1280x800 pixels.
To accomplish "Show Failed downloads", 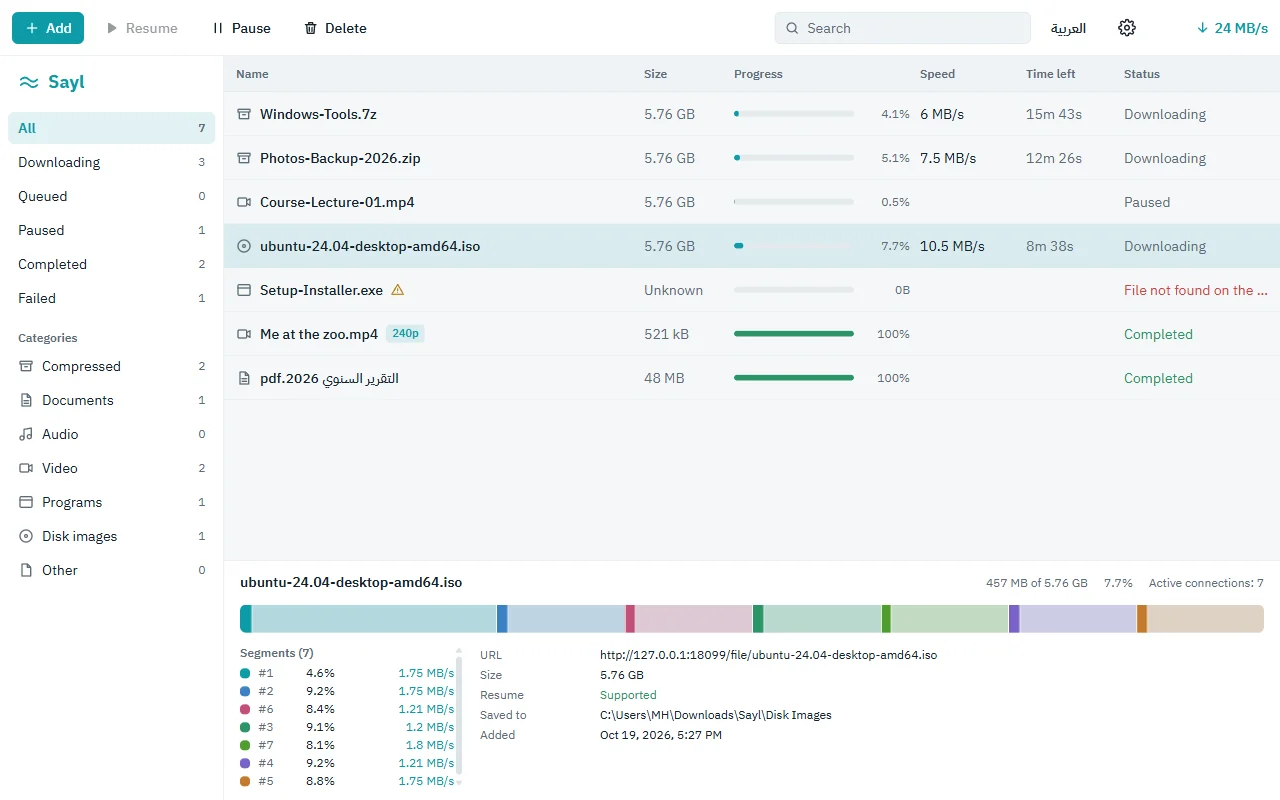I will (x=111, y=298).
